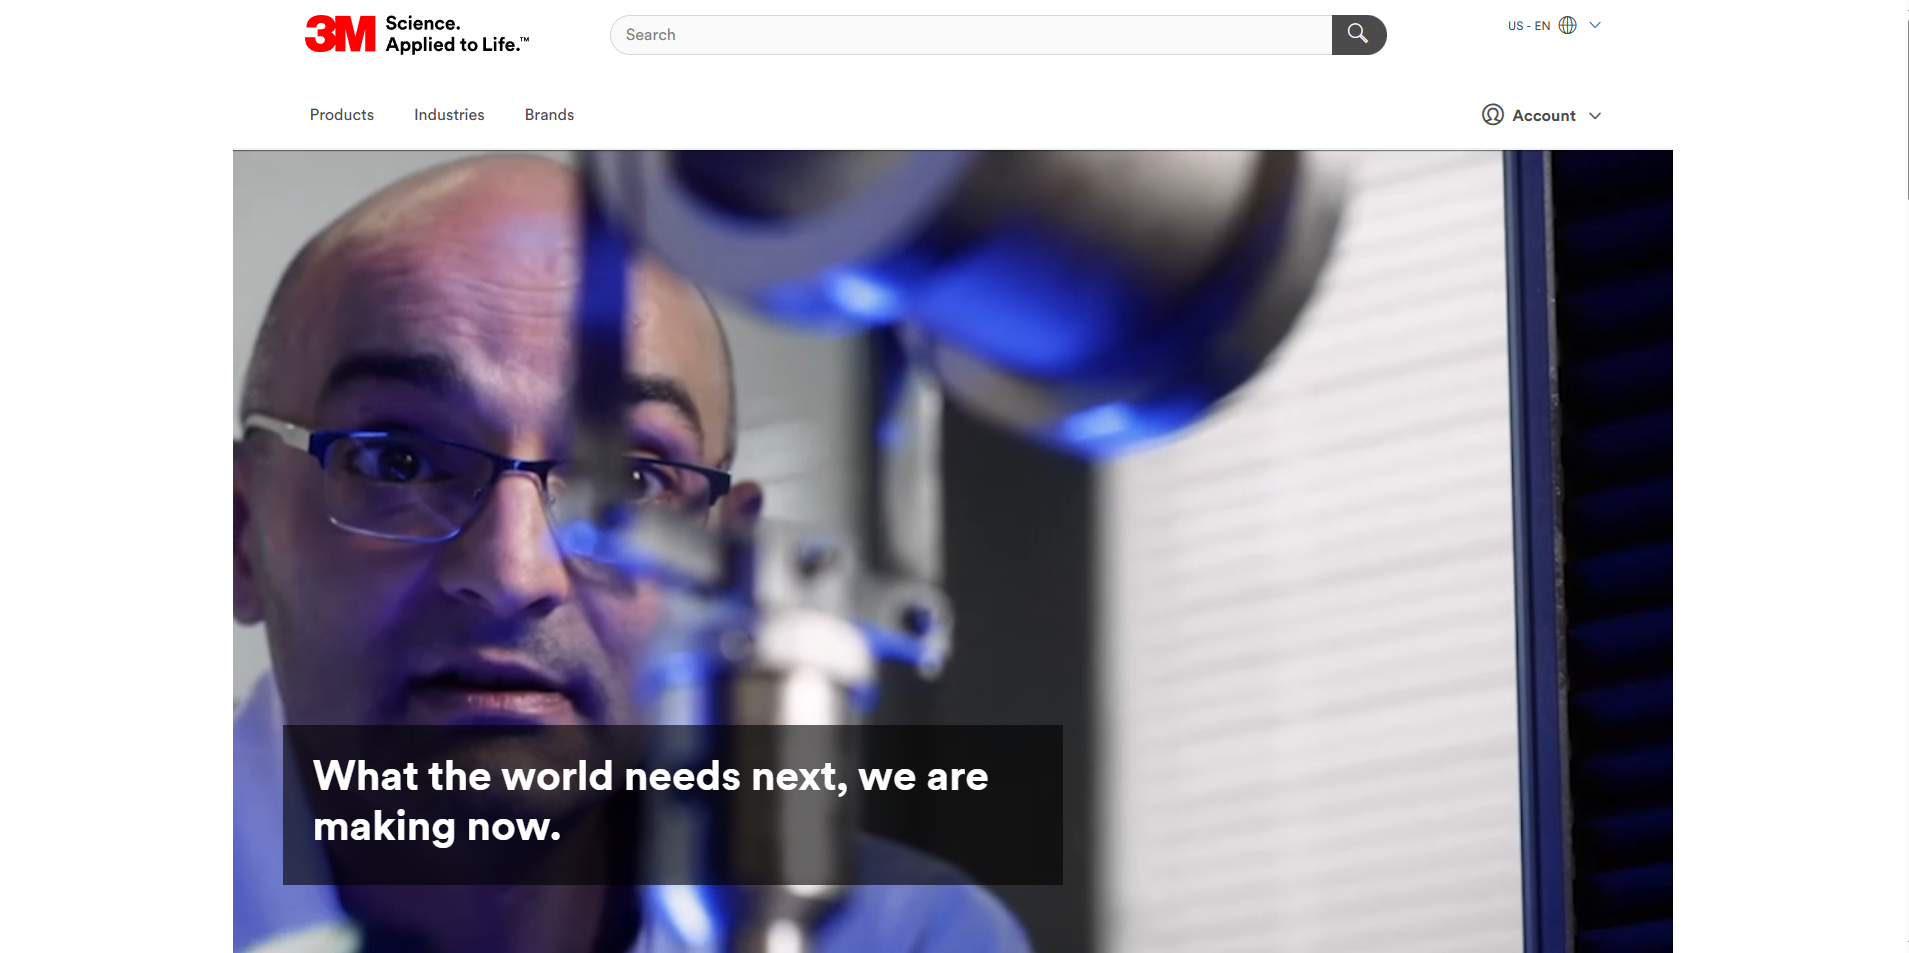This screenshot has height=953, width=1909.
Task: Open the Industries menu
Action: 449,115
